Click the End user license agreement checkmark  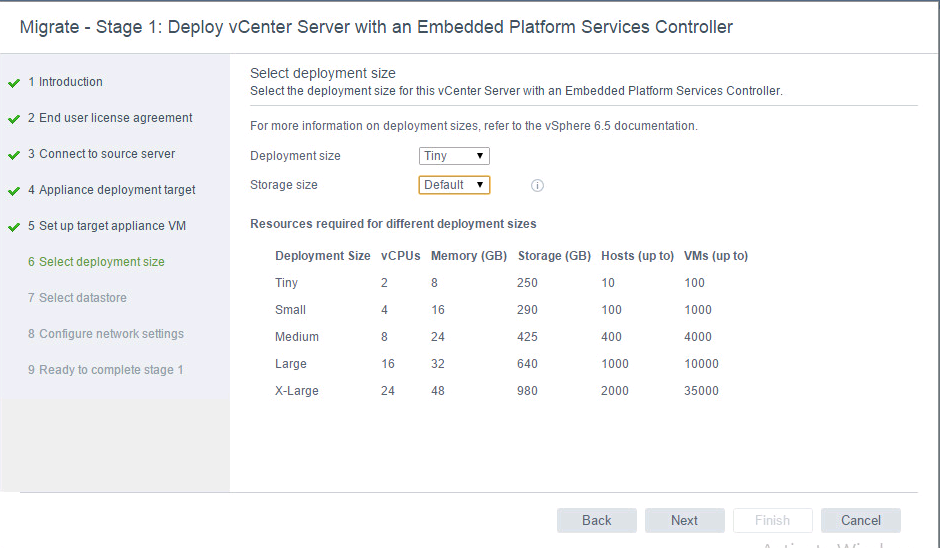[14, 119]
